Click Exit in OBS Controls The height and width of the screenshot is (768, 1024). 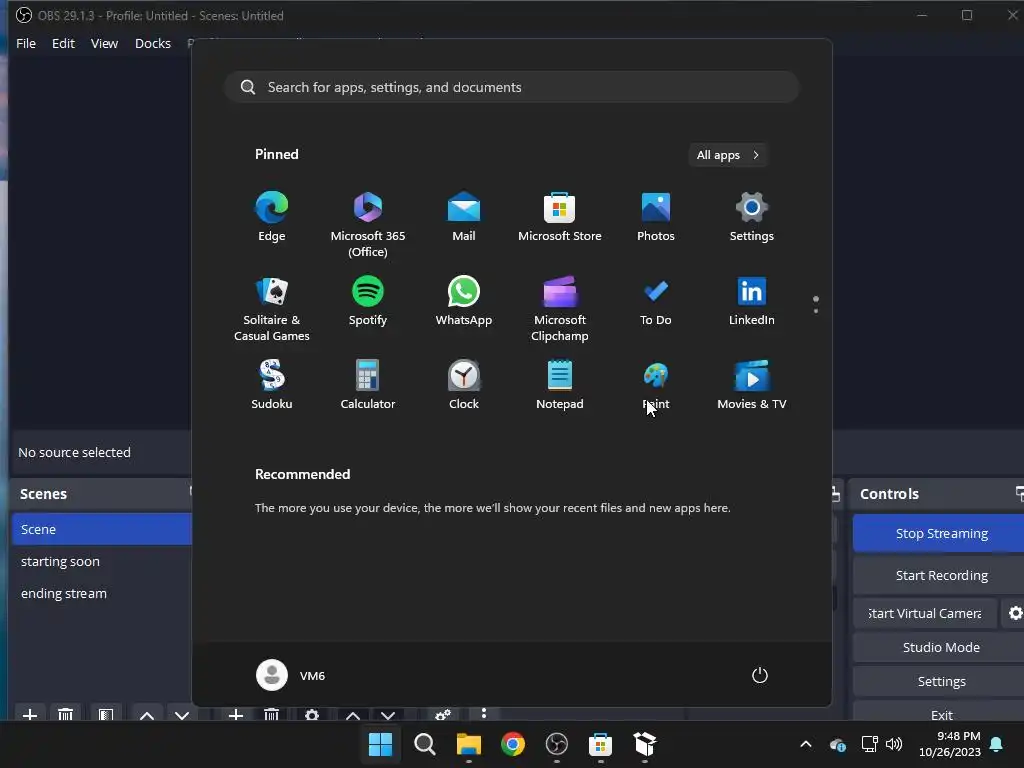(938, 712)
